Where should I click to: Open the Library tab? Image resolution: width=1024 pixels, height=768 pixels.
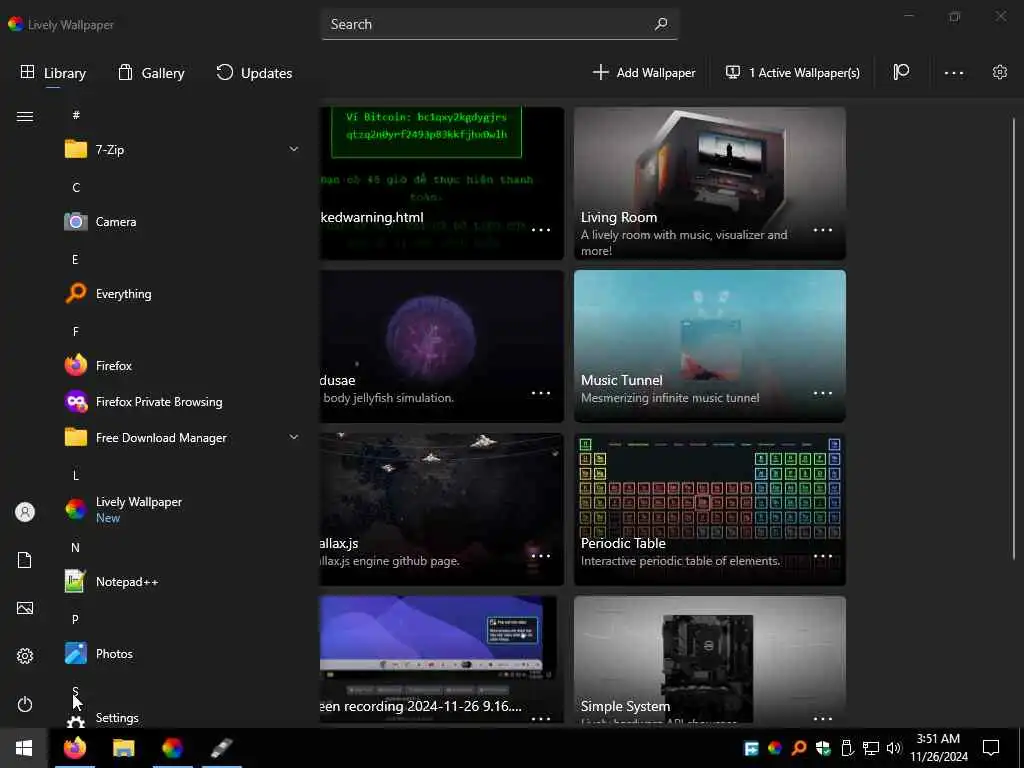pos(54,72)
